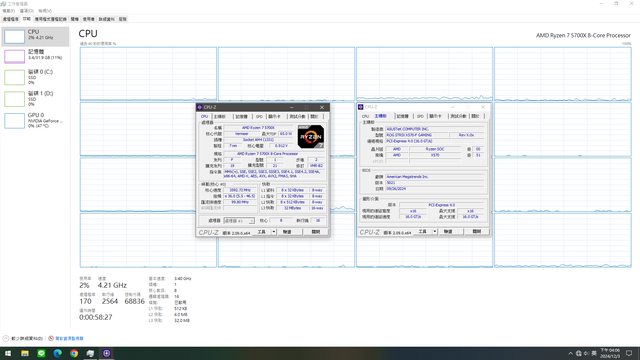Open the Windows Start menu
Viewport: 640px width, 360px height.
[8, 353]
